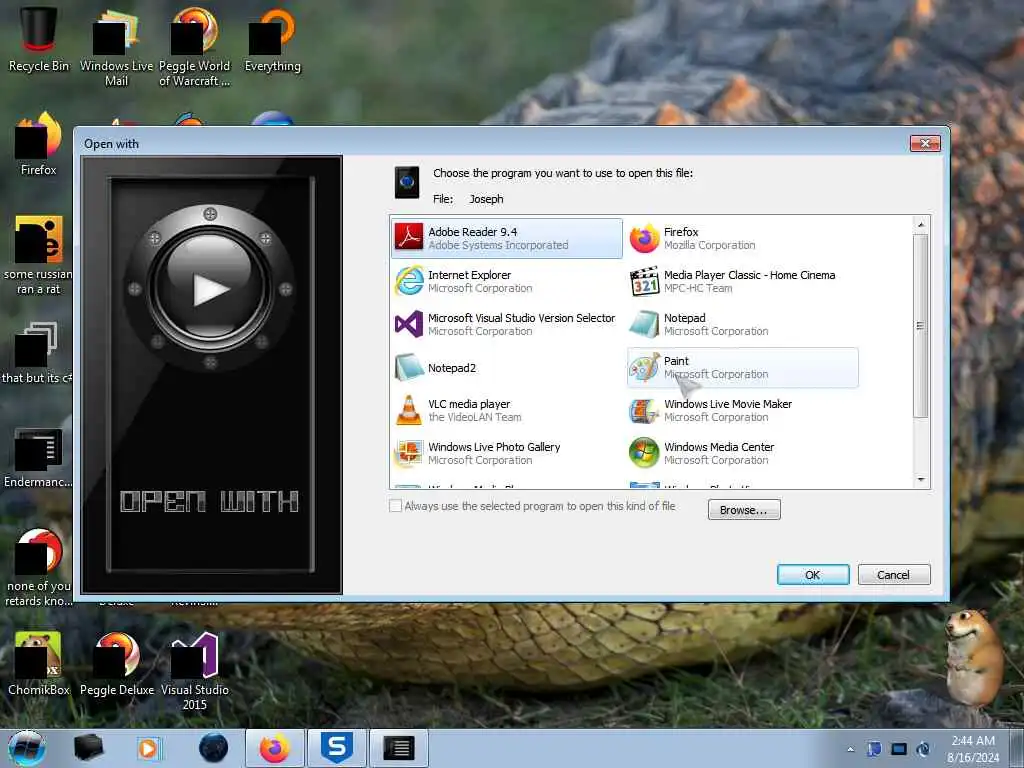Confirm with the OK button
1024x768 pixels.
[x=813, y=575]
